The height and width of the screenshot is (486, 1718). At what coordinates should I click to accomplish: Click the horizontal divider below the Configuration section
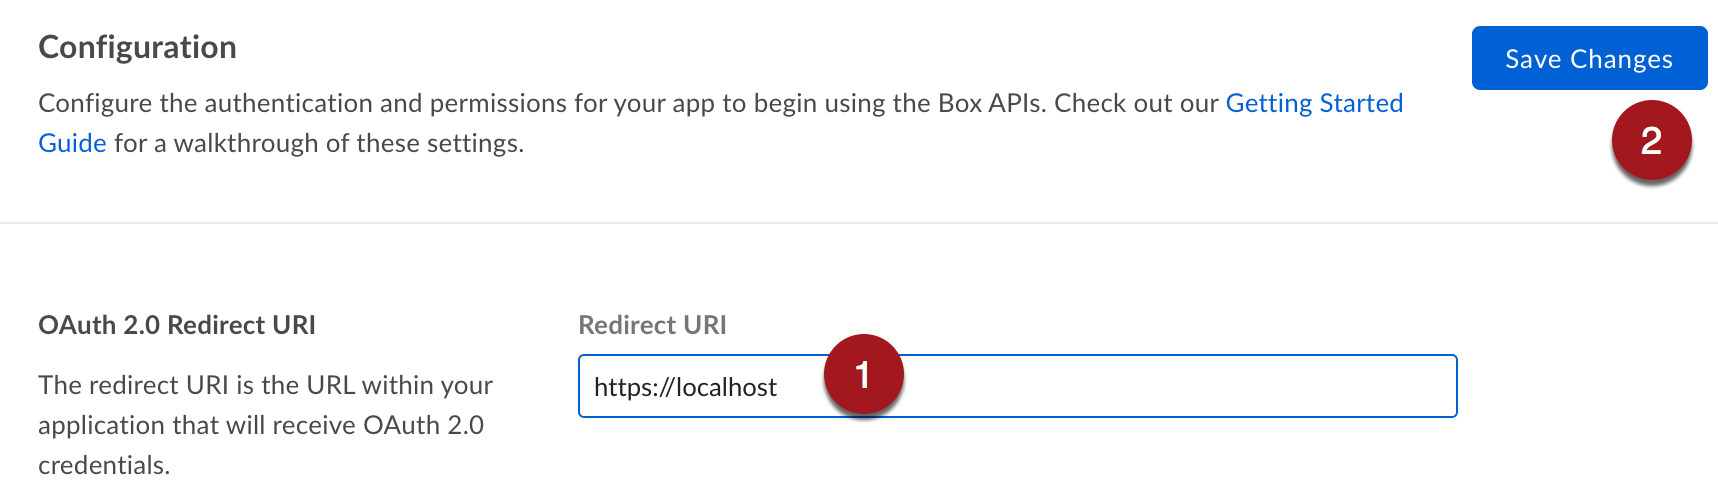(x=859, y=222)
